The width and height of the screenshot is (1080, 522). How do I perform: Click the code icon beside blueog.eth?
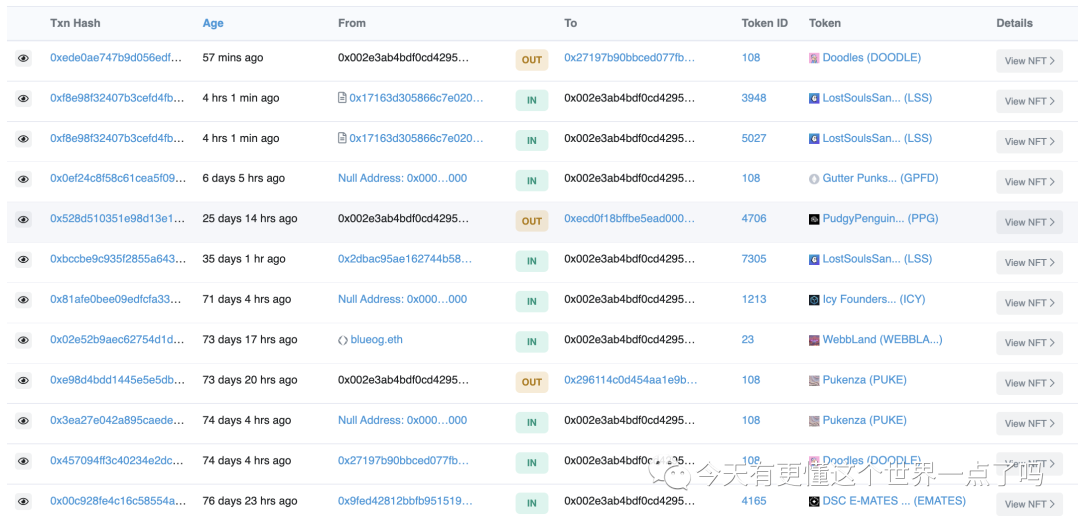[343, 340]
